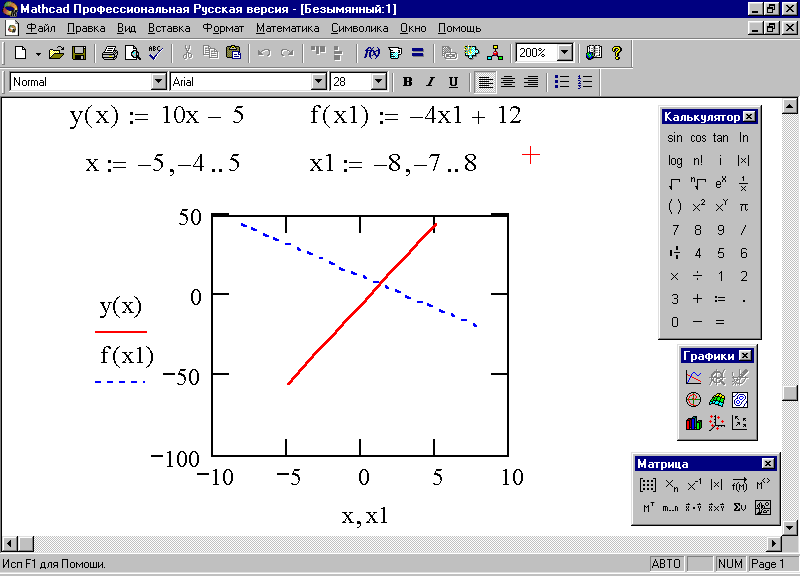Viewport: 800px width, 576px height.
Task: Save the worksheet with the diskette icon
Action: 79,53
